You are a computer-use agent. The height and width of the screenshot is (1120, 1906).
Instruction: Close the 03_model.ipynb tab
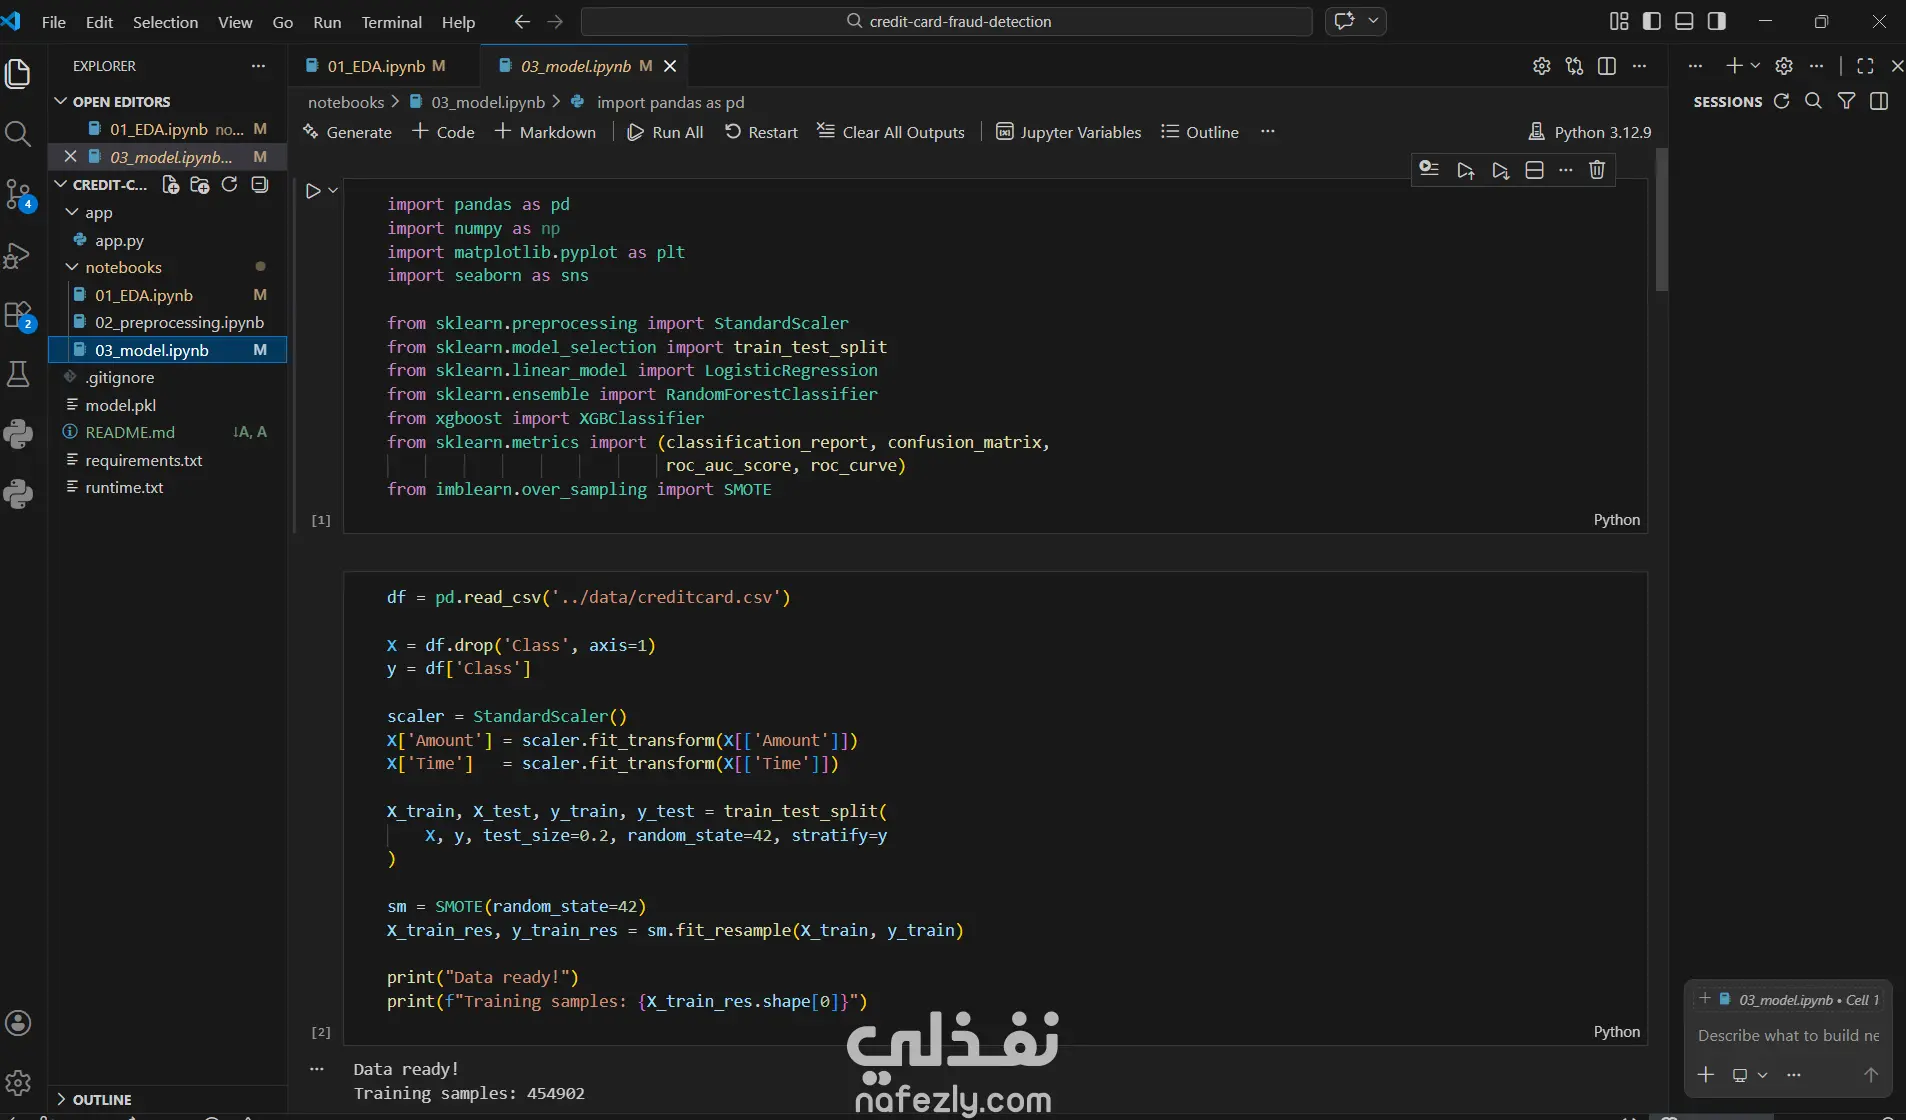[670, 66]
